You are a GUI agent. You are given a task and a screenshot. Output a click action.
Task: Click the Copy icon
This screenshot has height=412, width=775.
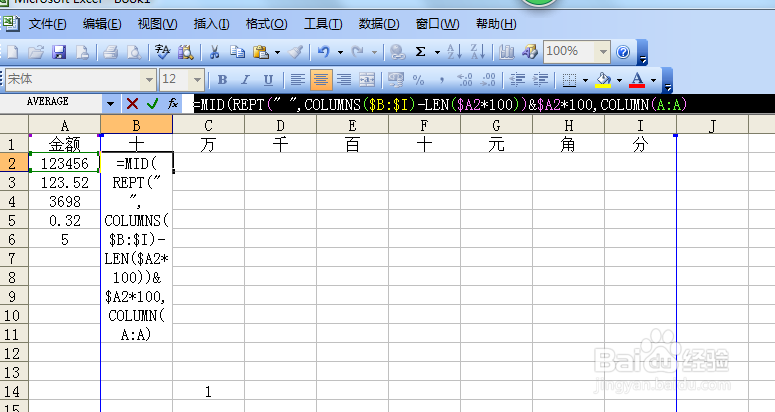(237, 52)
